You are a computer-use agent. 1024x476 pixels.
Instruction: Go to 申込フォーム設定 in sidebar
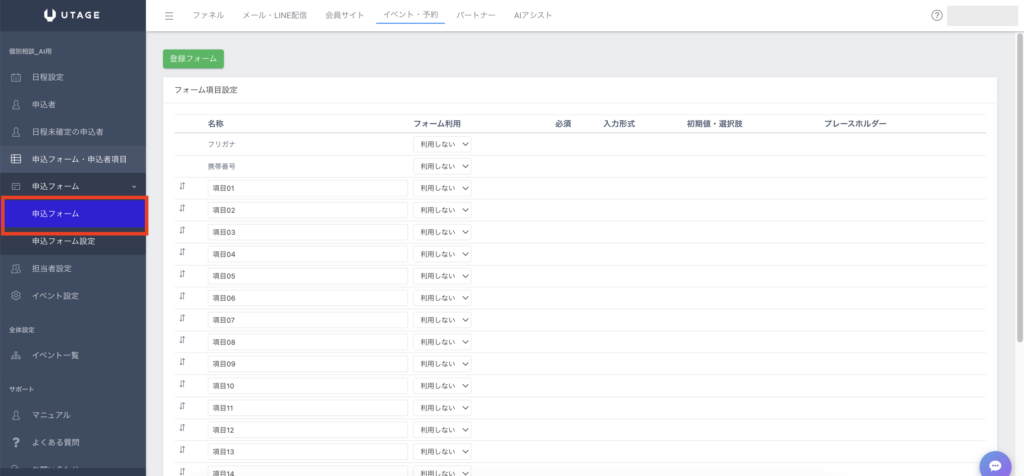point(63,241)
